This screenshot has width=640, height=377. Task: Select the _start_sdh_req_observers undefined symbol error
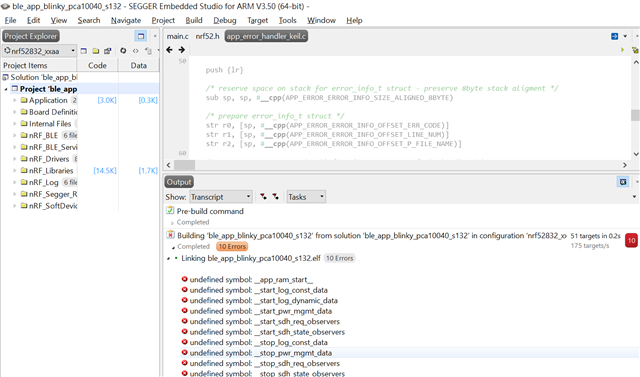tap(409, 322)
